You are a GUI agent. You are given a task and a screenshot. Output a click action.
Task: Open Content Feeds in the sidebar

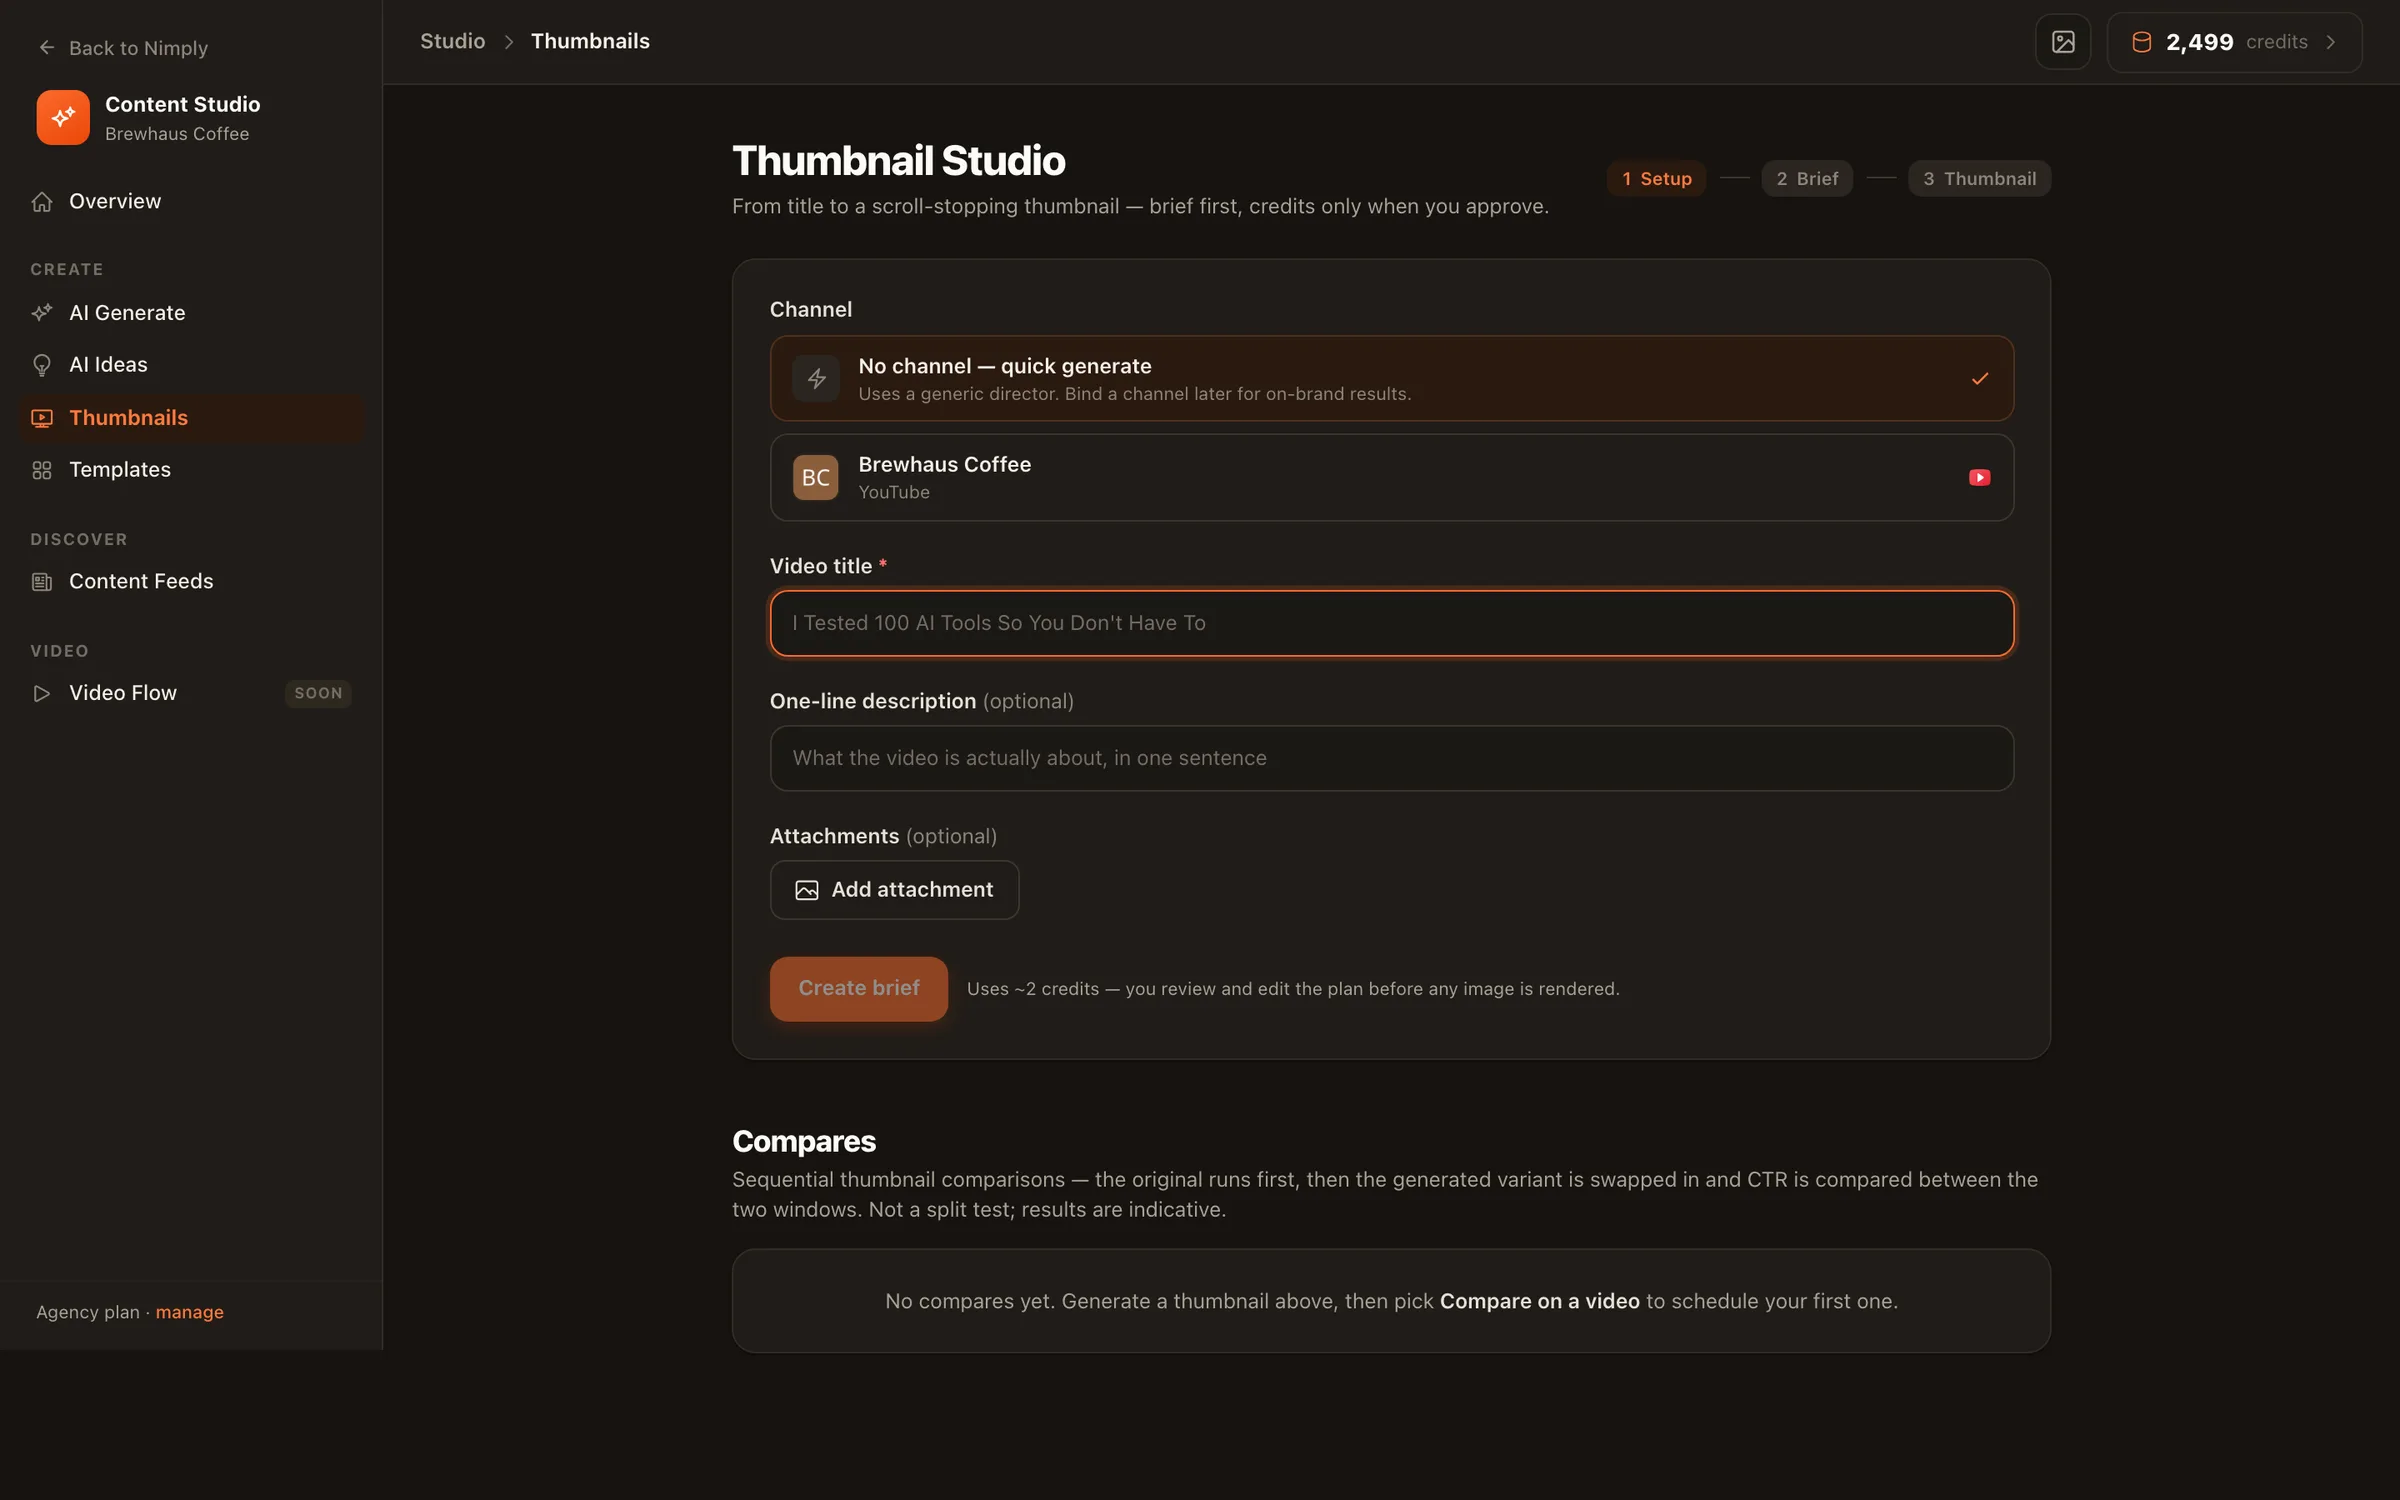(x=192, y=582)
